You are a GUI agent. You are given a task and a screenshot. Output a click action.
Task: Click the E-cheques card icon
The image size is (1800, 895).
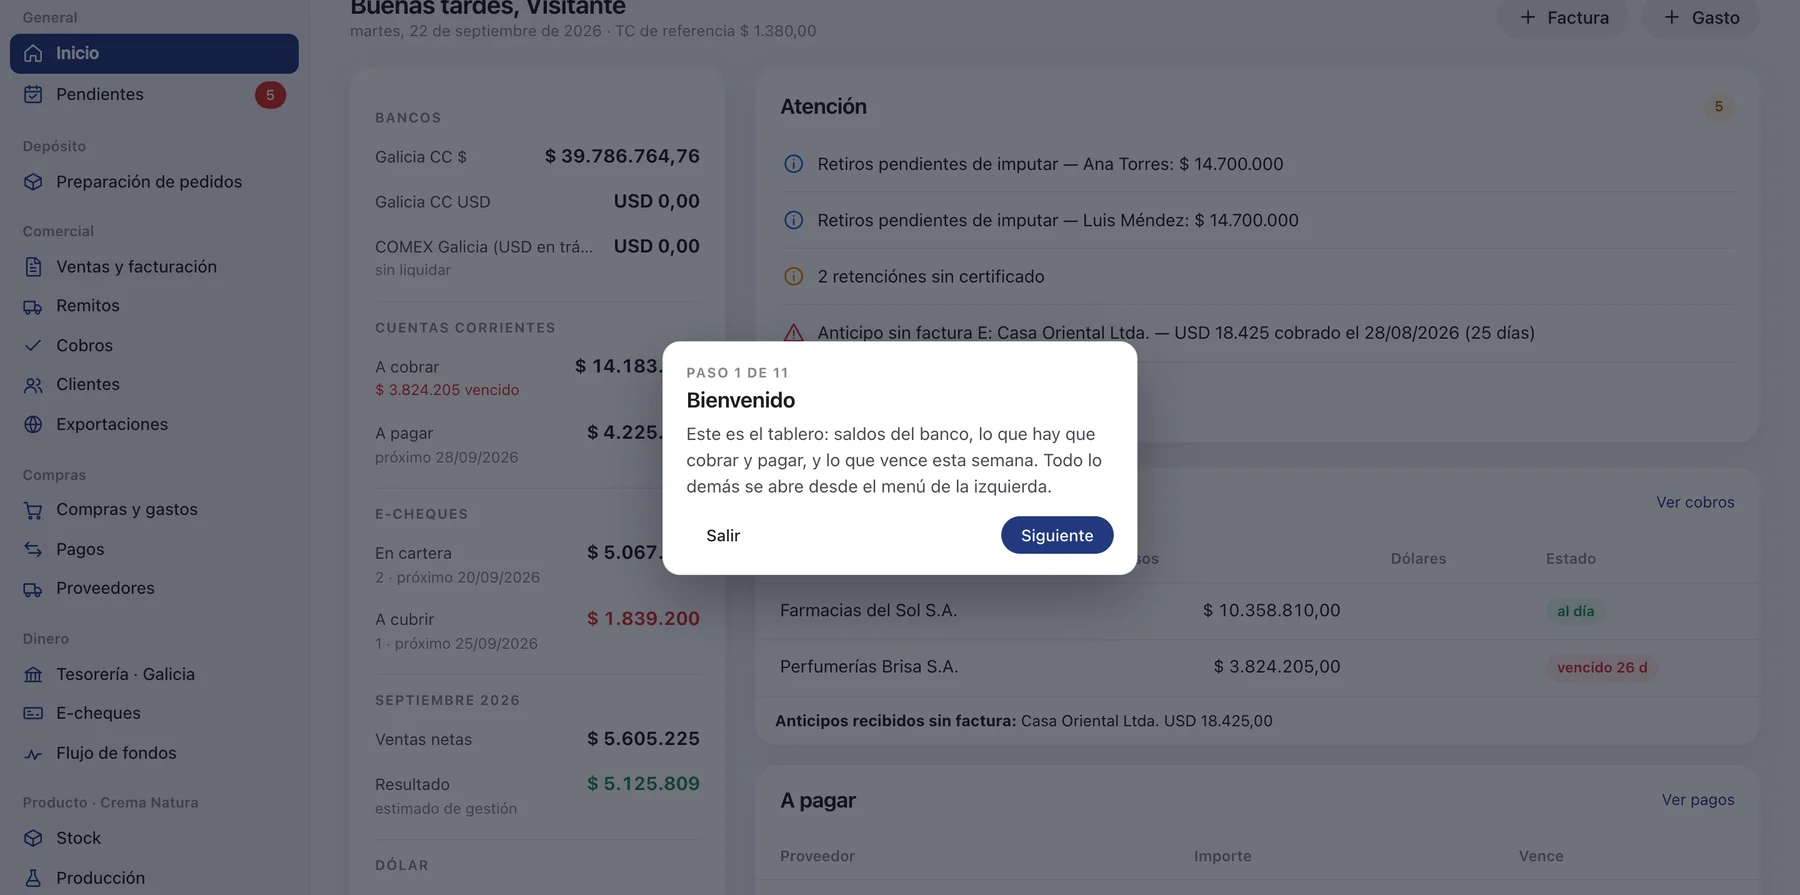point(33,713)
